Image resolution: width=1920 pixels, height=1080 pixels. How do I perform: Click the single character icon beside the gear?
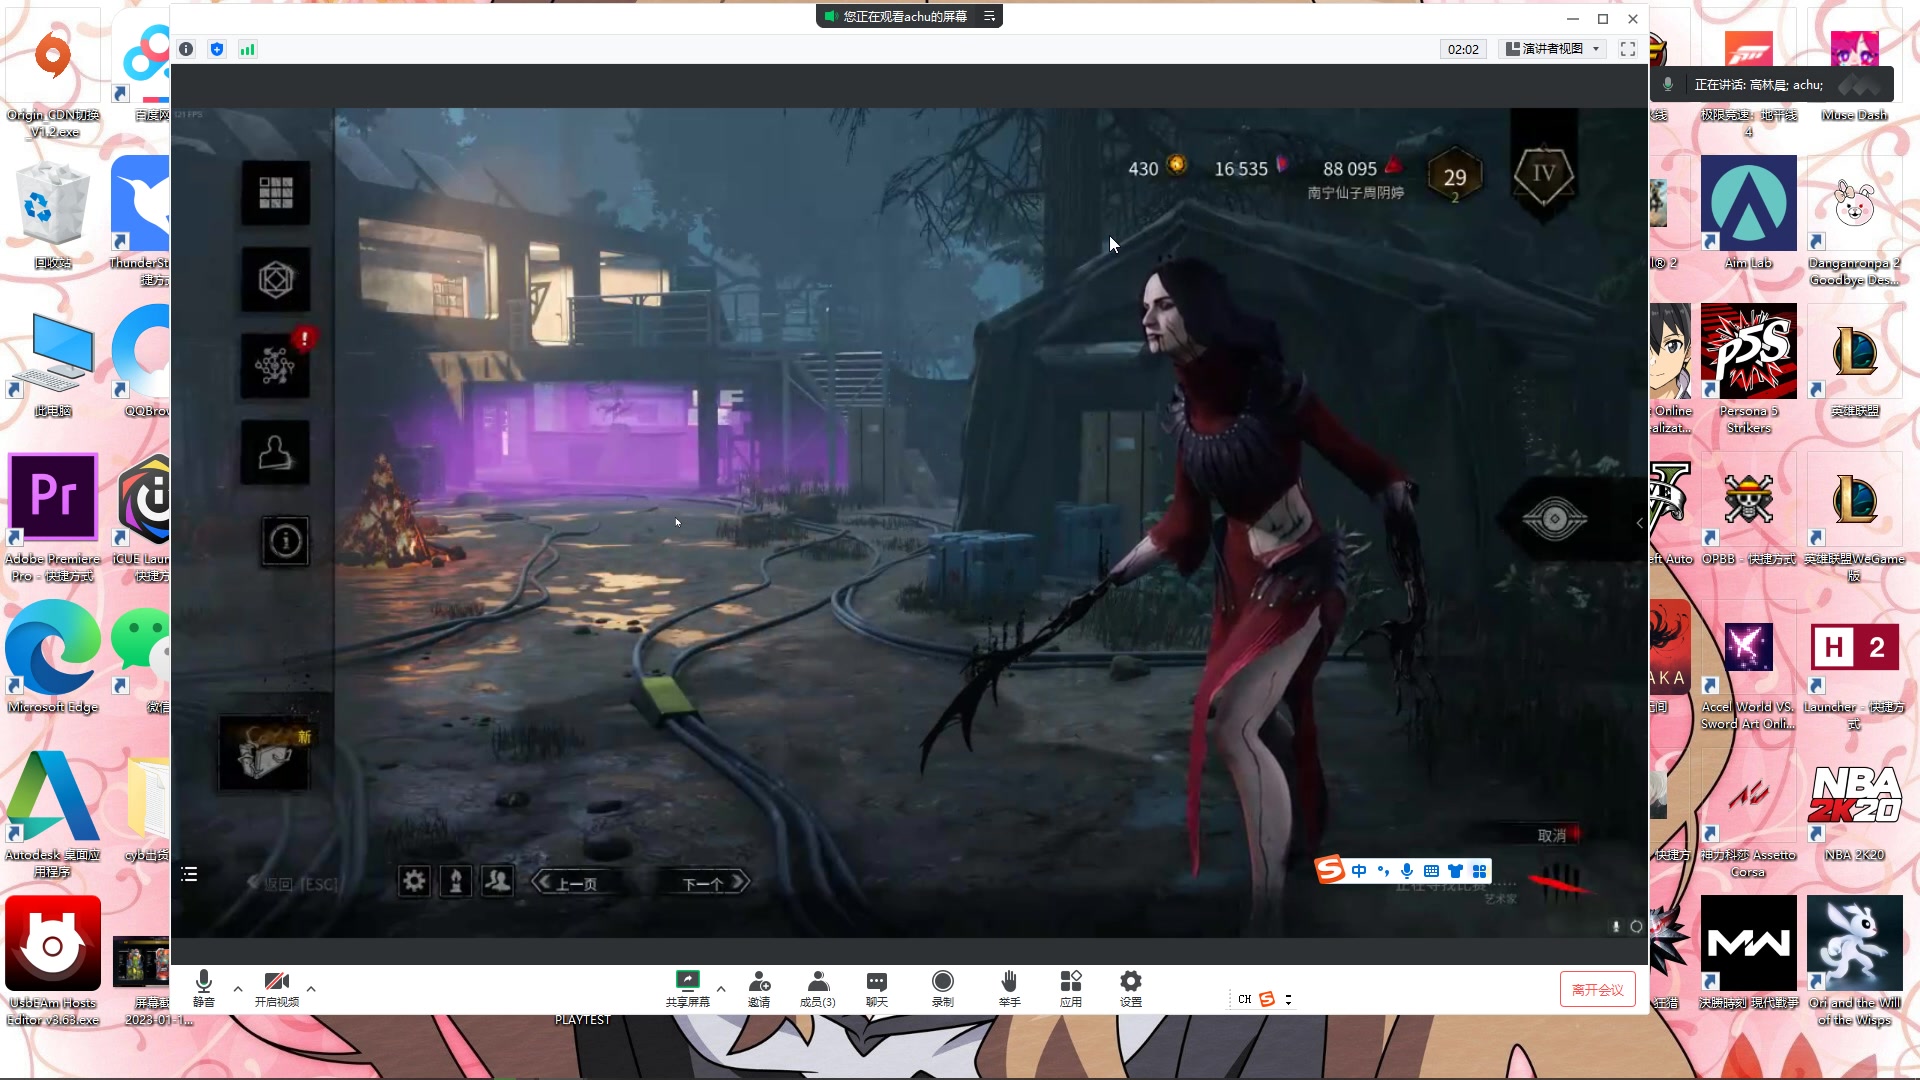point(456,881)
